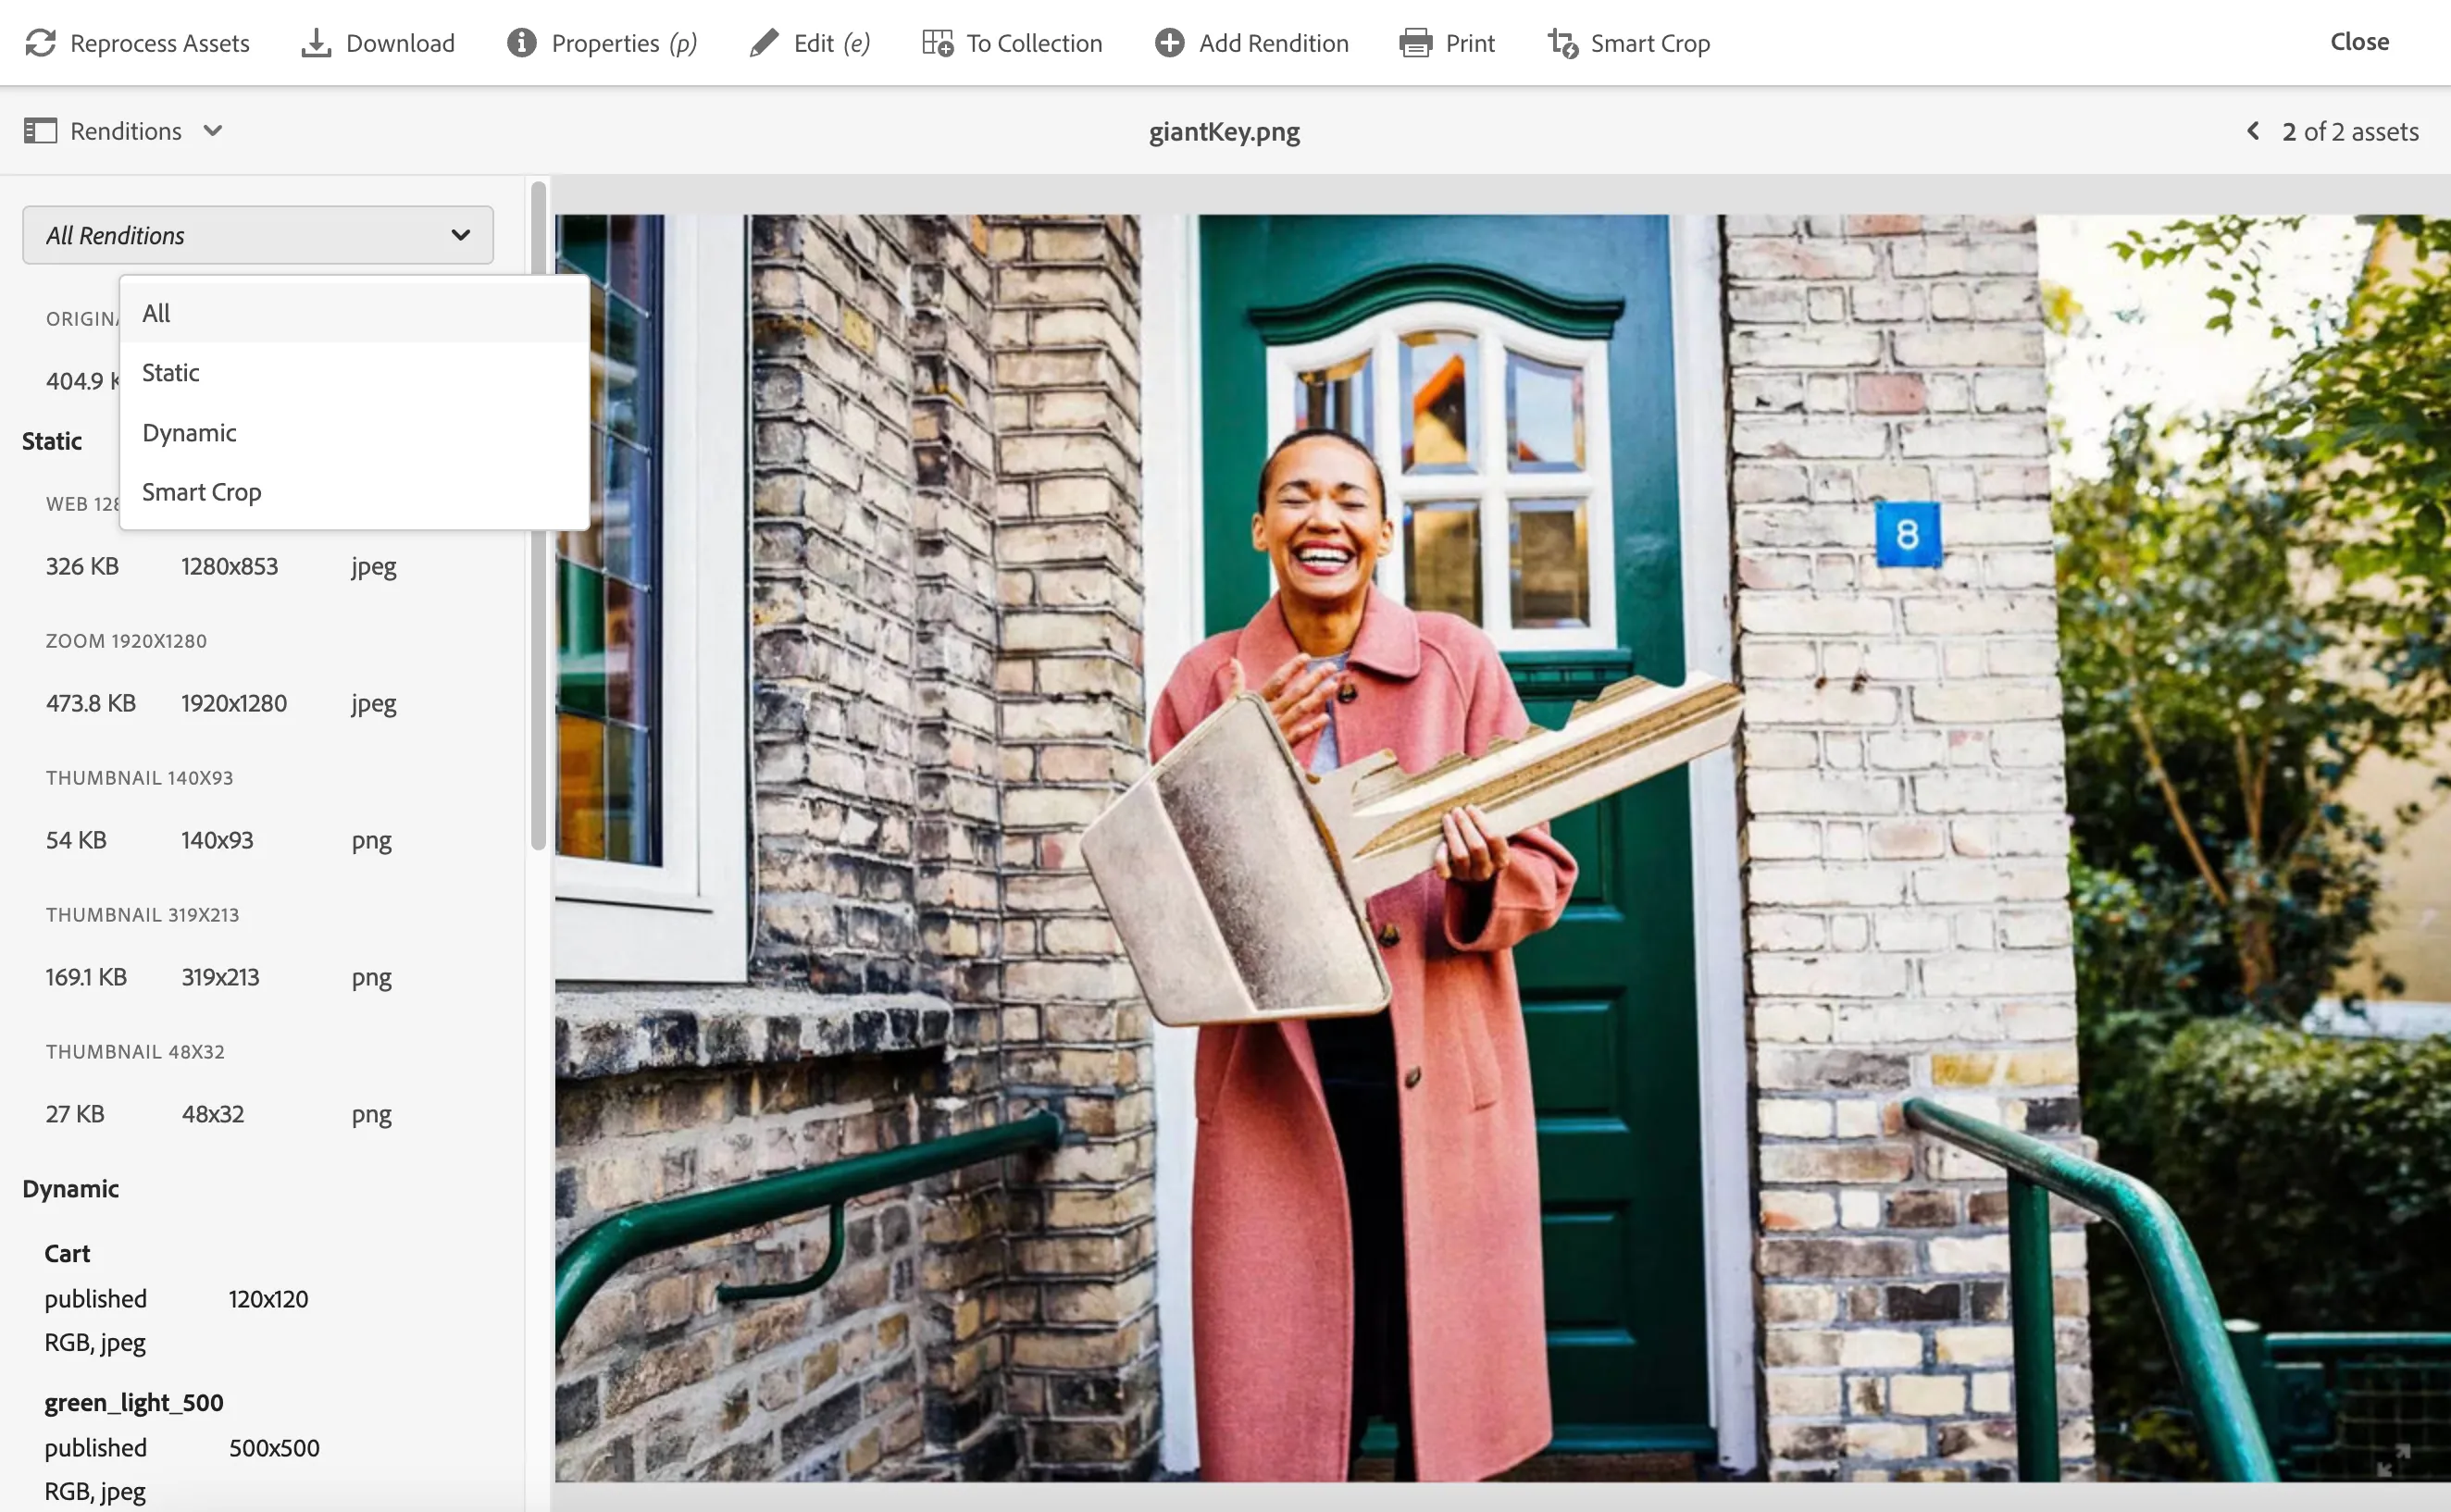
Task: Choose Smart Crop from filter list
Action: [x=354, y=492]
